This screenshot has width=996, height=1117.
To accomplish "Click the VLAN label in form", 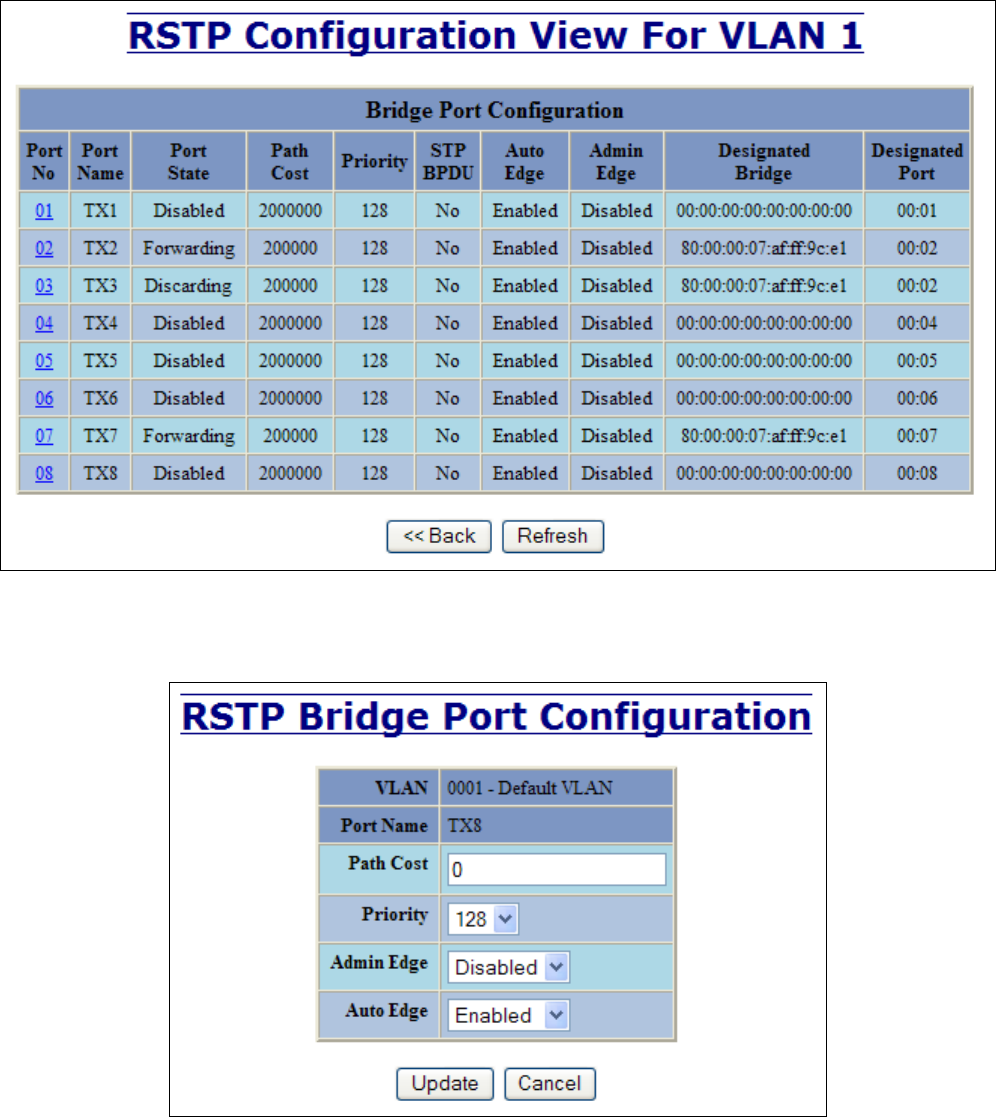I will tap(402, 788).
